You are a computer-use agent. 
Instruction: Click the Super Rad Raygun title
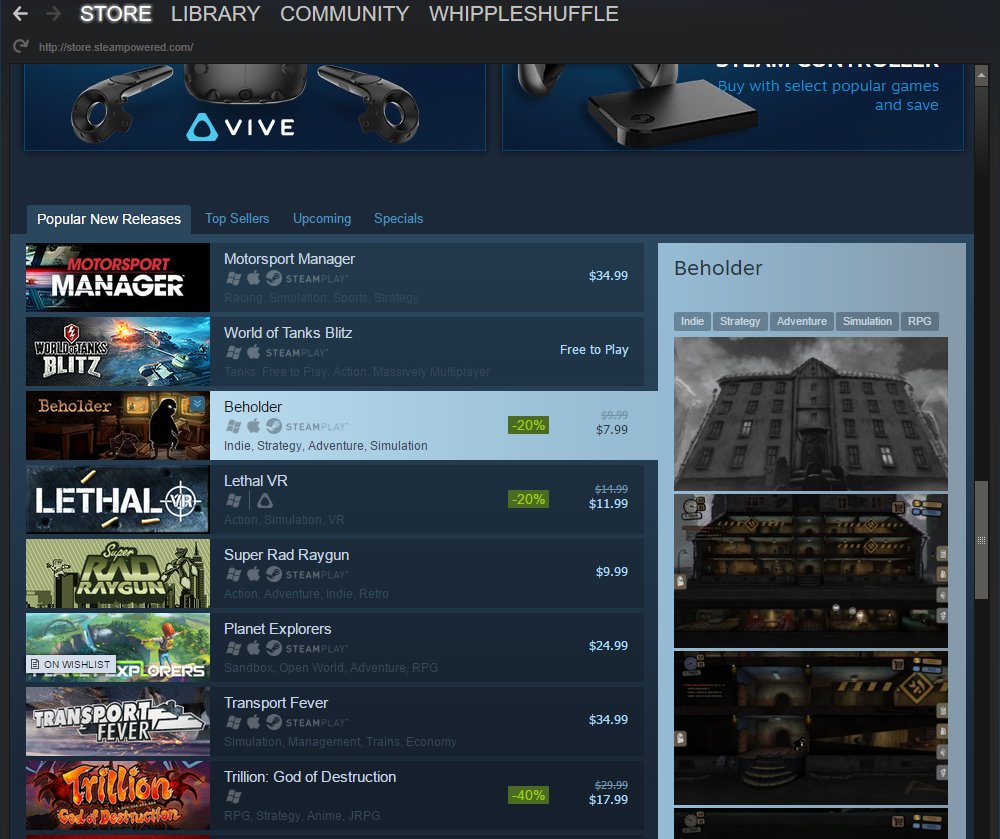pyautogui.click(x=286, y=555)
